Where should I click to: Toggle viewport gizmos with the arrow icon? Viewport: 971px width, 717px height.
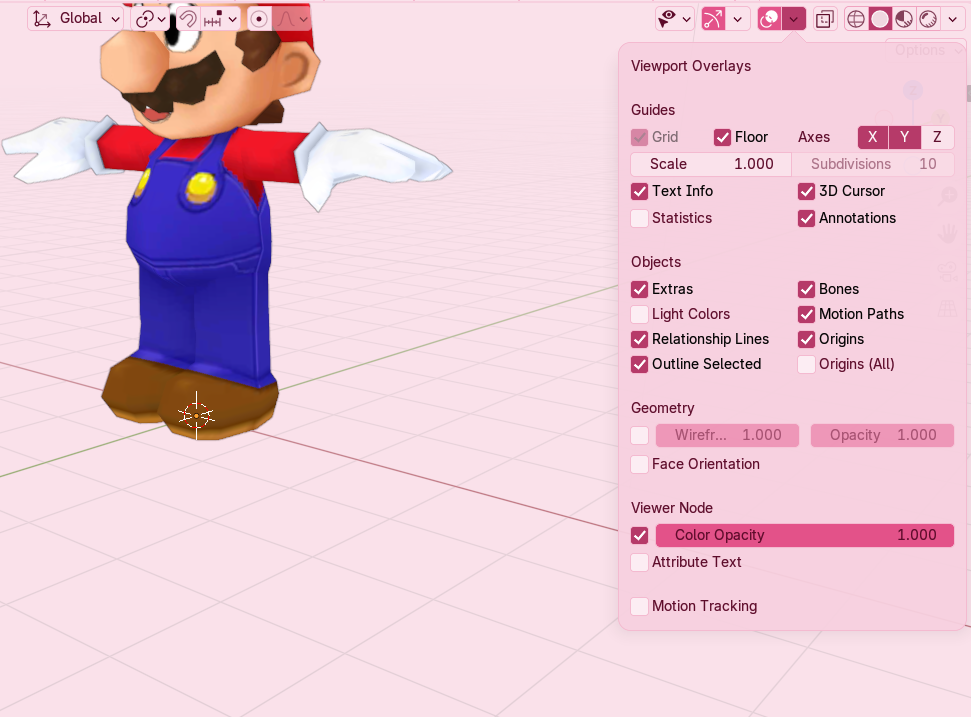(x=713, y=19)
